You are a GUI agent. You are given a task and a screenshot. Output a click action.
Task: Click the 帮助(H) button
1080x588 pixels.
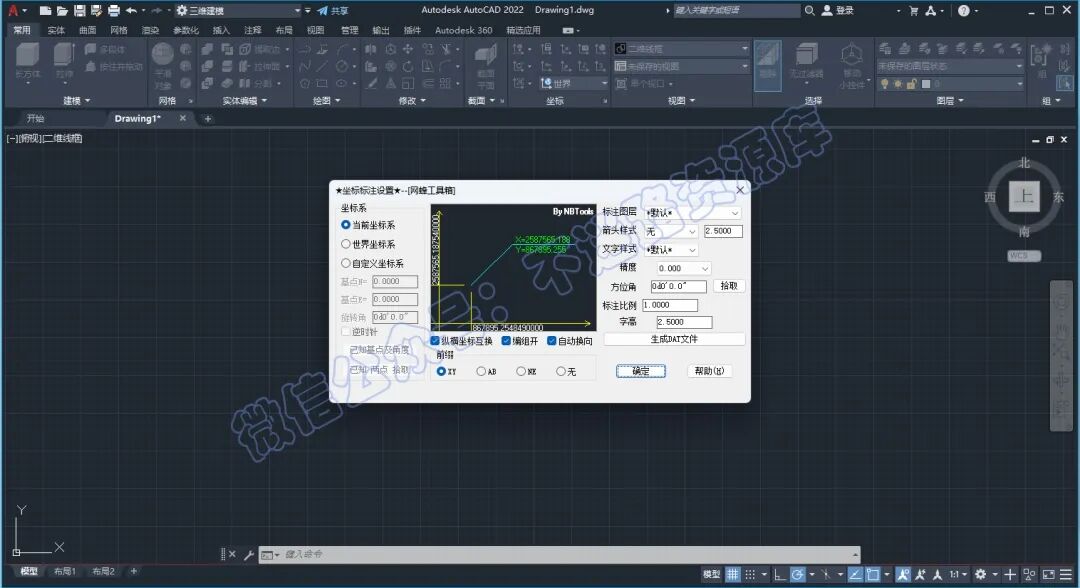tap(709, 371)
